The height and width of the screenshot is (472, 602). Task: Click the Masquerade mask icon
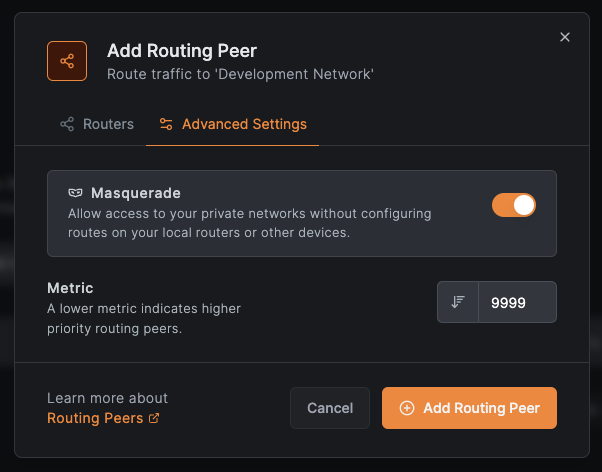click(x=75, y=192)
